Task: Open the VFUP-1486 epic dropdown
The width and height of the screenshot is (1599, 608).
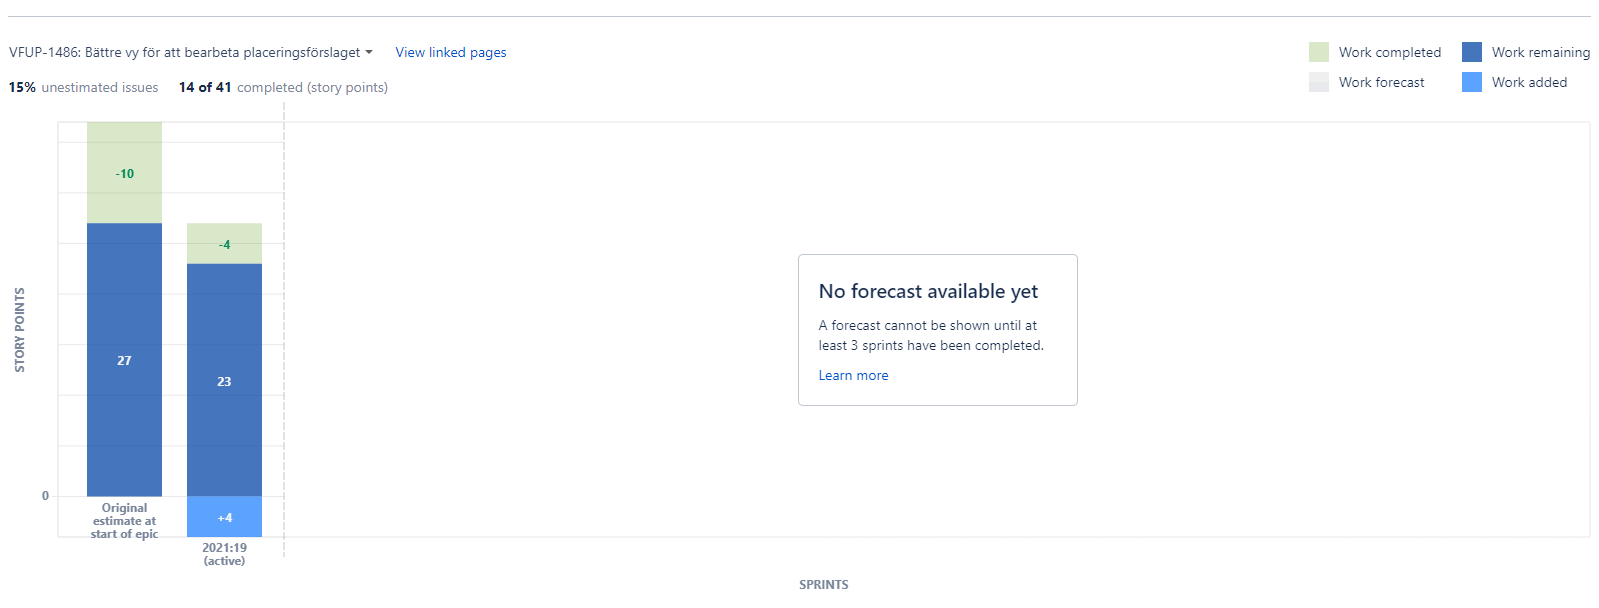Action: tap(190, 52)
